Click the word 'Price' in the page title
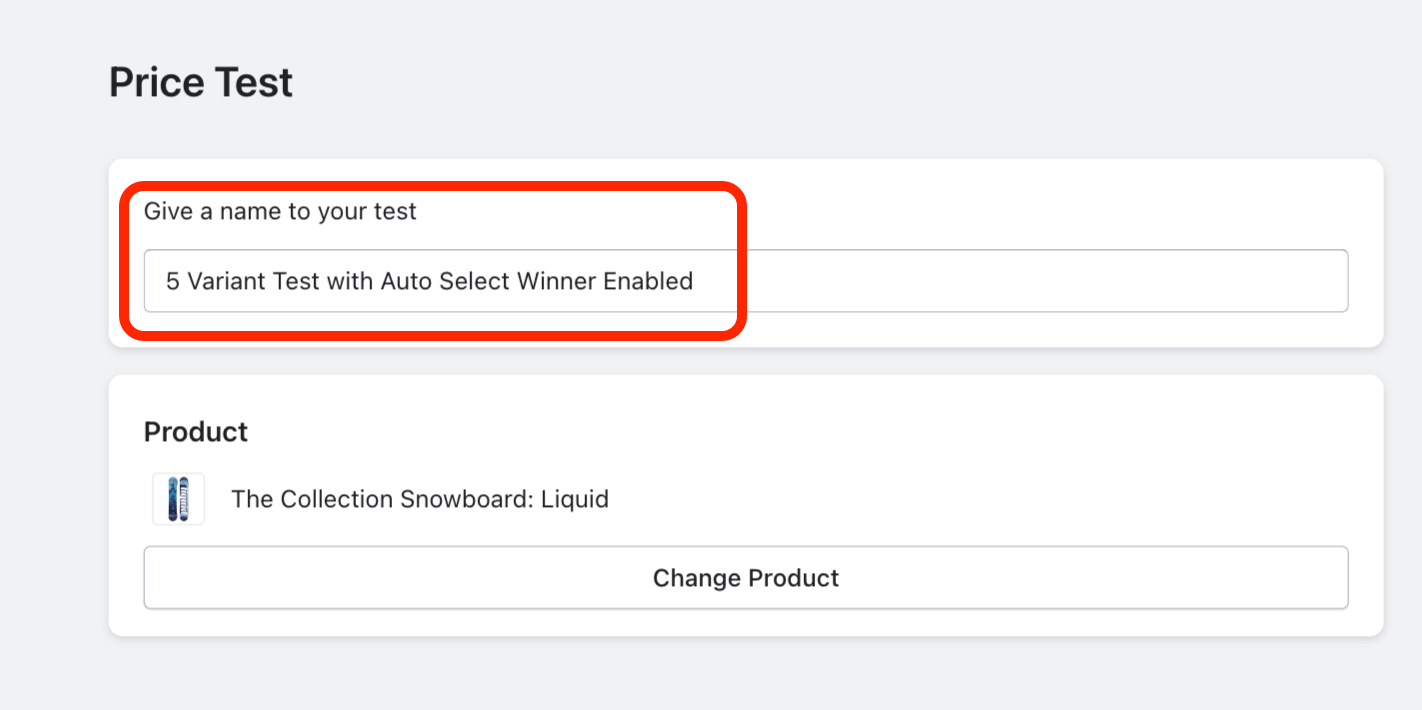1422x710 pixels. [155, 82]
